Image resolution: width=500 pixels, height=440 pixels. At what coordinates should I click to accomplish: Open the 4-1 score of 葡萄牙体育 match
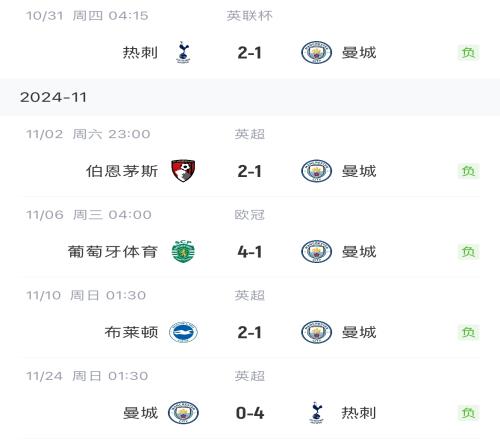tap(250, 252)
